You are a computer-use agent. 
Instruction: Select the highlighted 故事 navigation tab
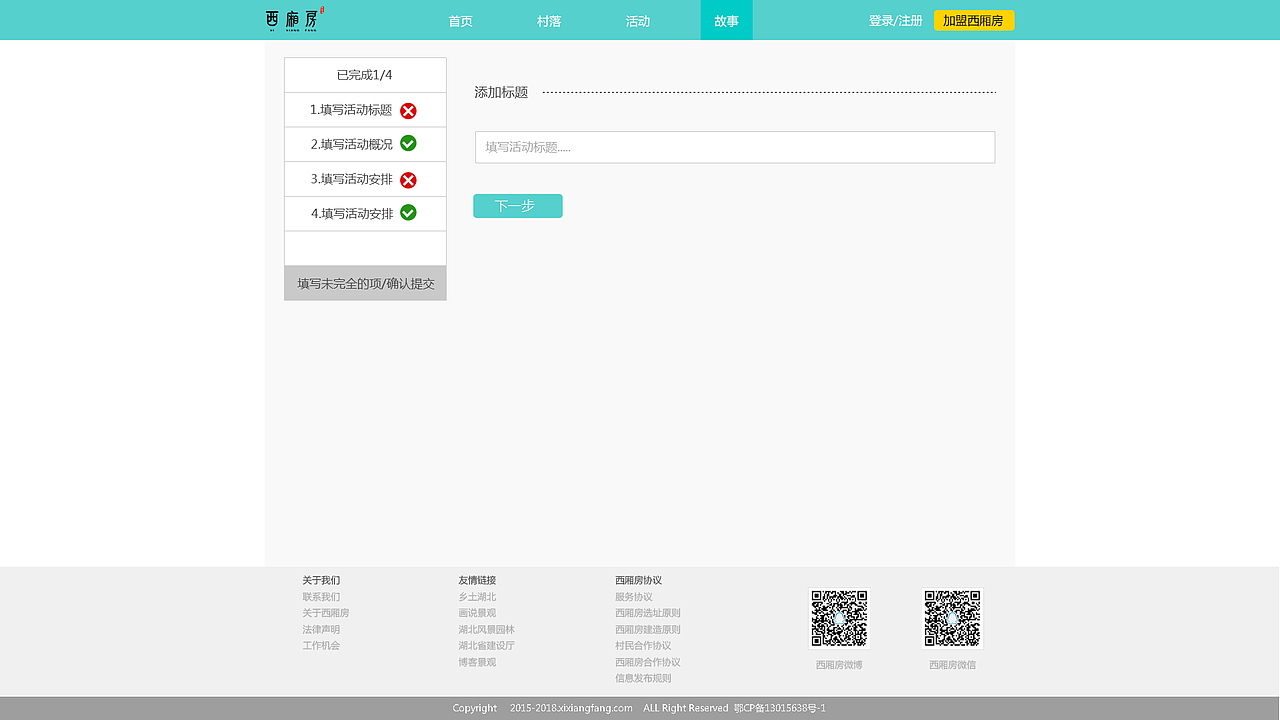[x=727, y=20]
